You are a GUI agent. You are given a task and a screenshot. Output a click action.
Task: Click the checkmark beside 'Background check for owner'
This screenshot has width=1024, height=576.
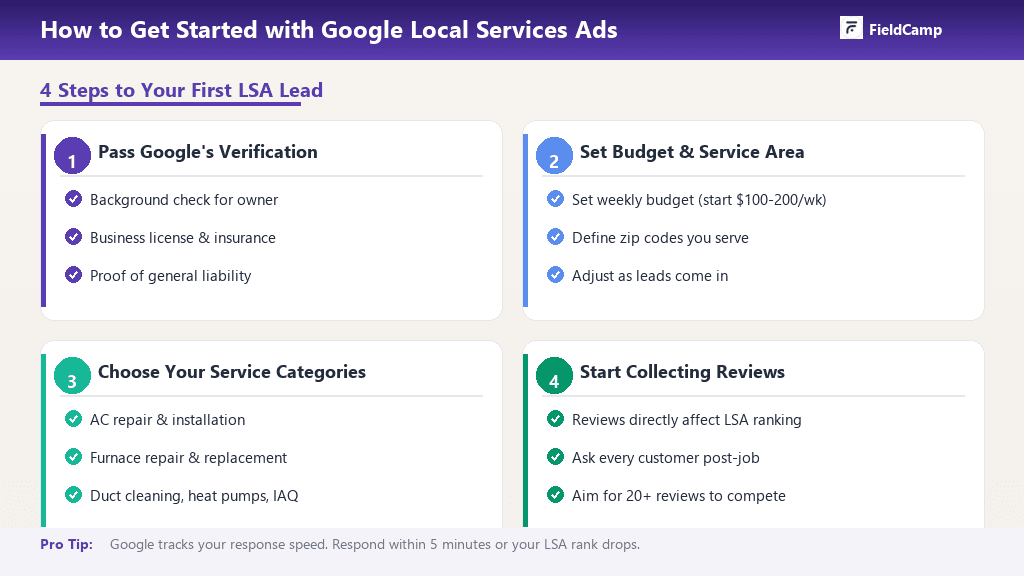coord(73,199)
